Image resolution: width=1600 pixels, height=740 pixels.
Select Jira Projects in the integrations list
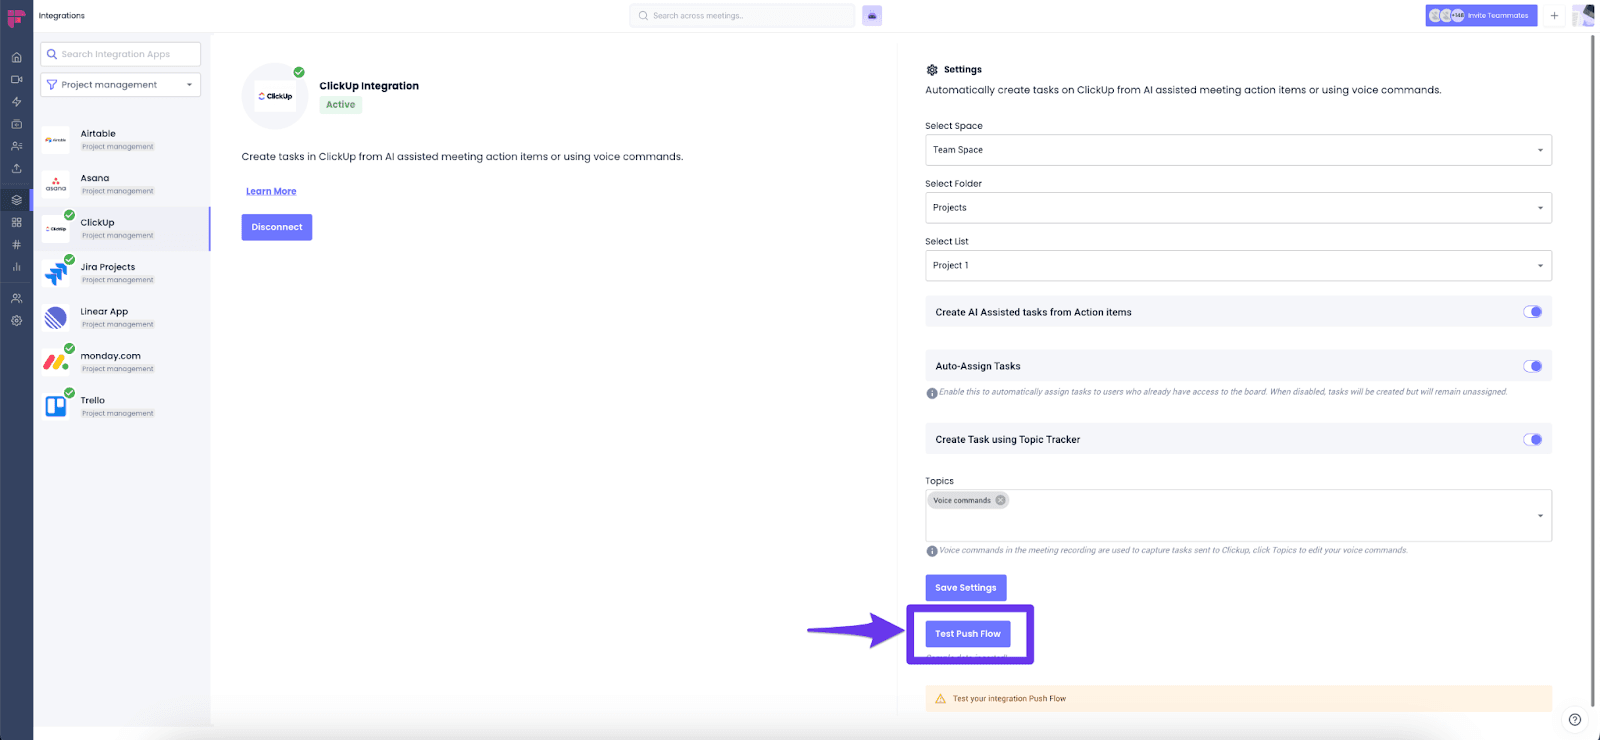pyautogui.click(x=122, y=273)
